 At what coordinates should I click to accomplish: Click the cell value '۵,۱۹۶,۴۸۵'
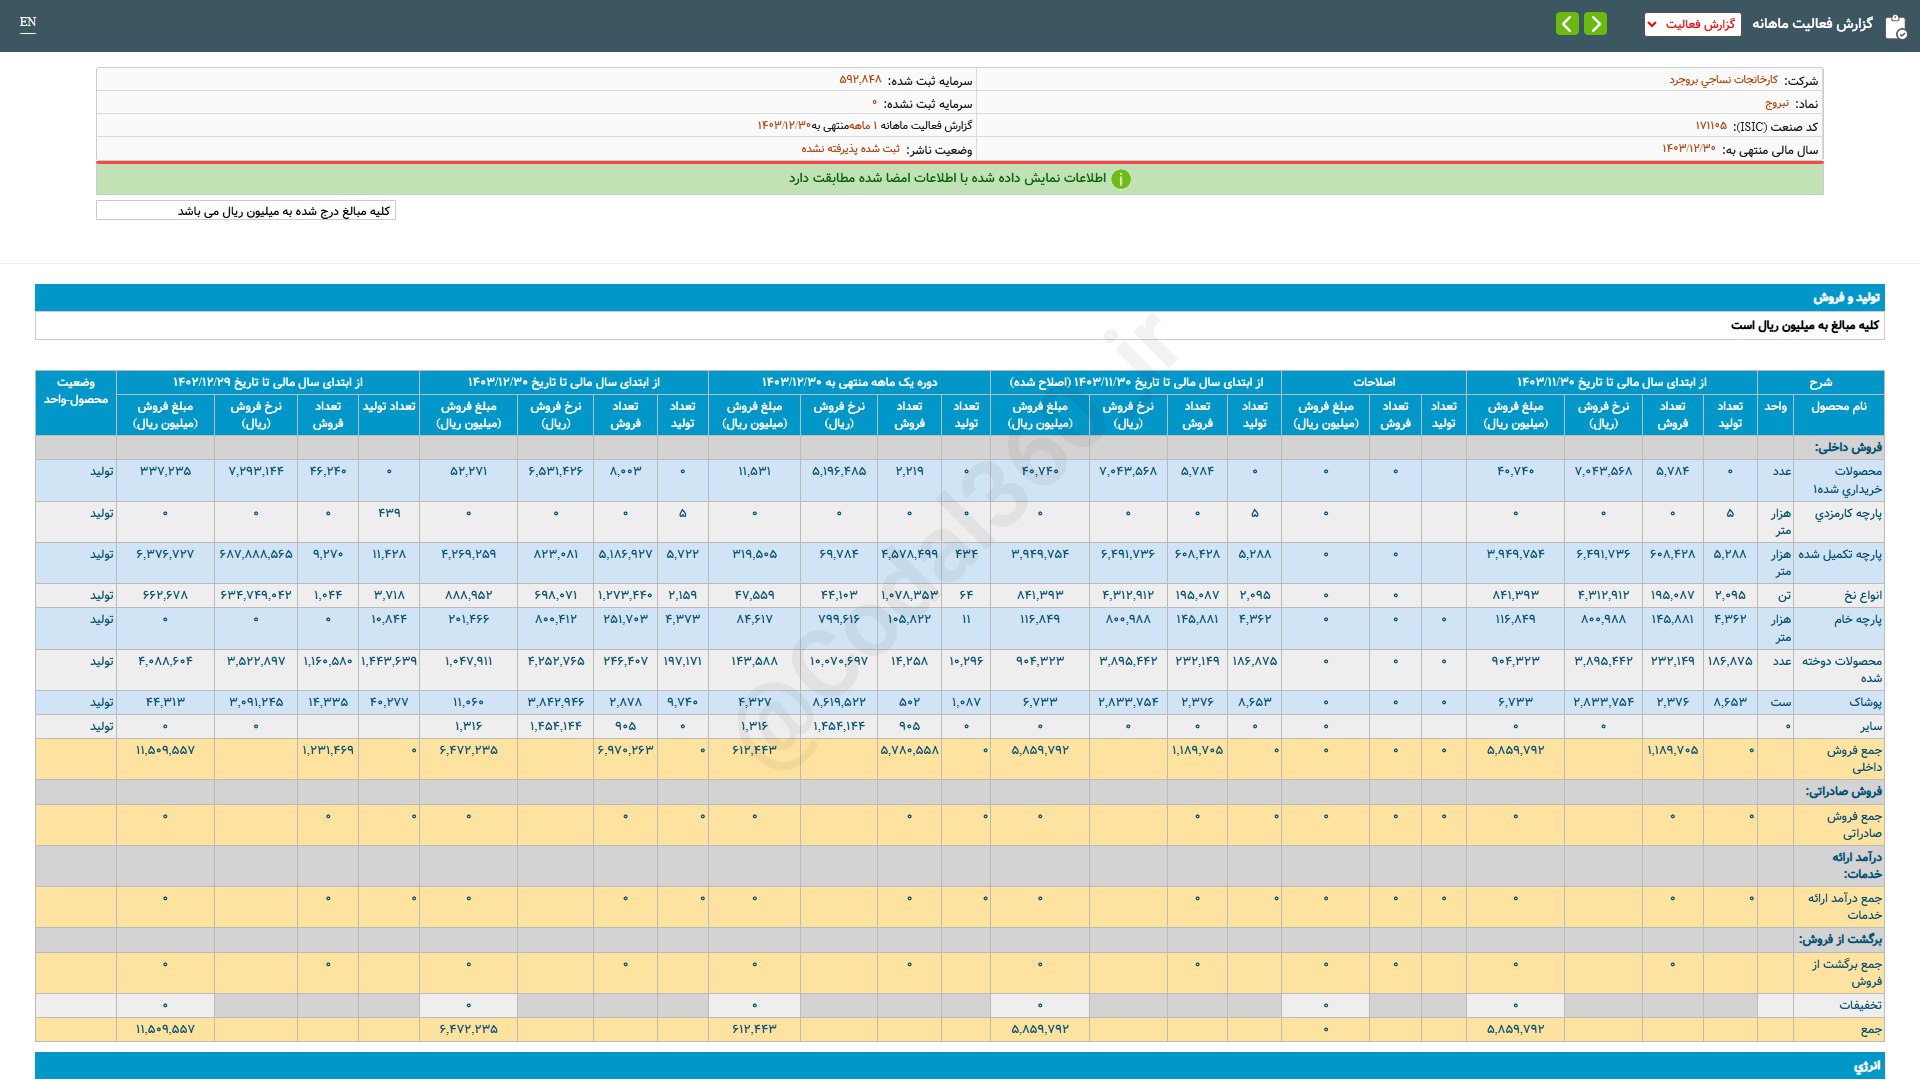(x=839, y=471)
